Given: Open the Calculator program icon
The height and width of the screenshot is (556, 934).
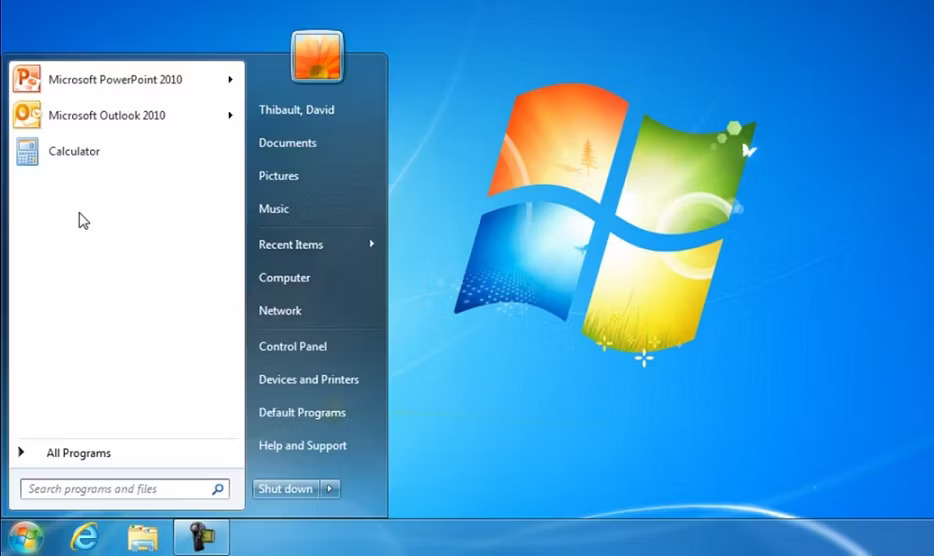Looking at the screenshot, I should coord(27,151).
